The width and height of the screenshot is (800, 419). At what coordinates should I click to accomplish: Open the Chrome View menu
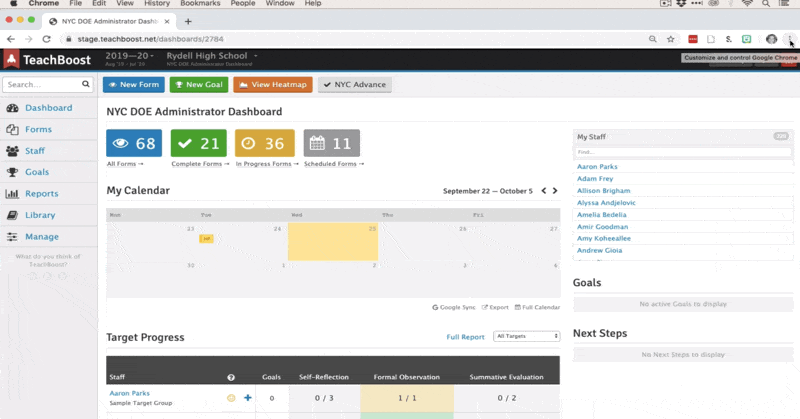point(124,4)
